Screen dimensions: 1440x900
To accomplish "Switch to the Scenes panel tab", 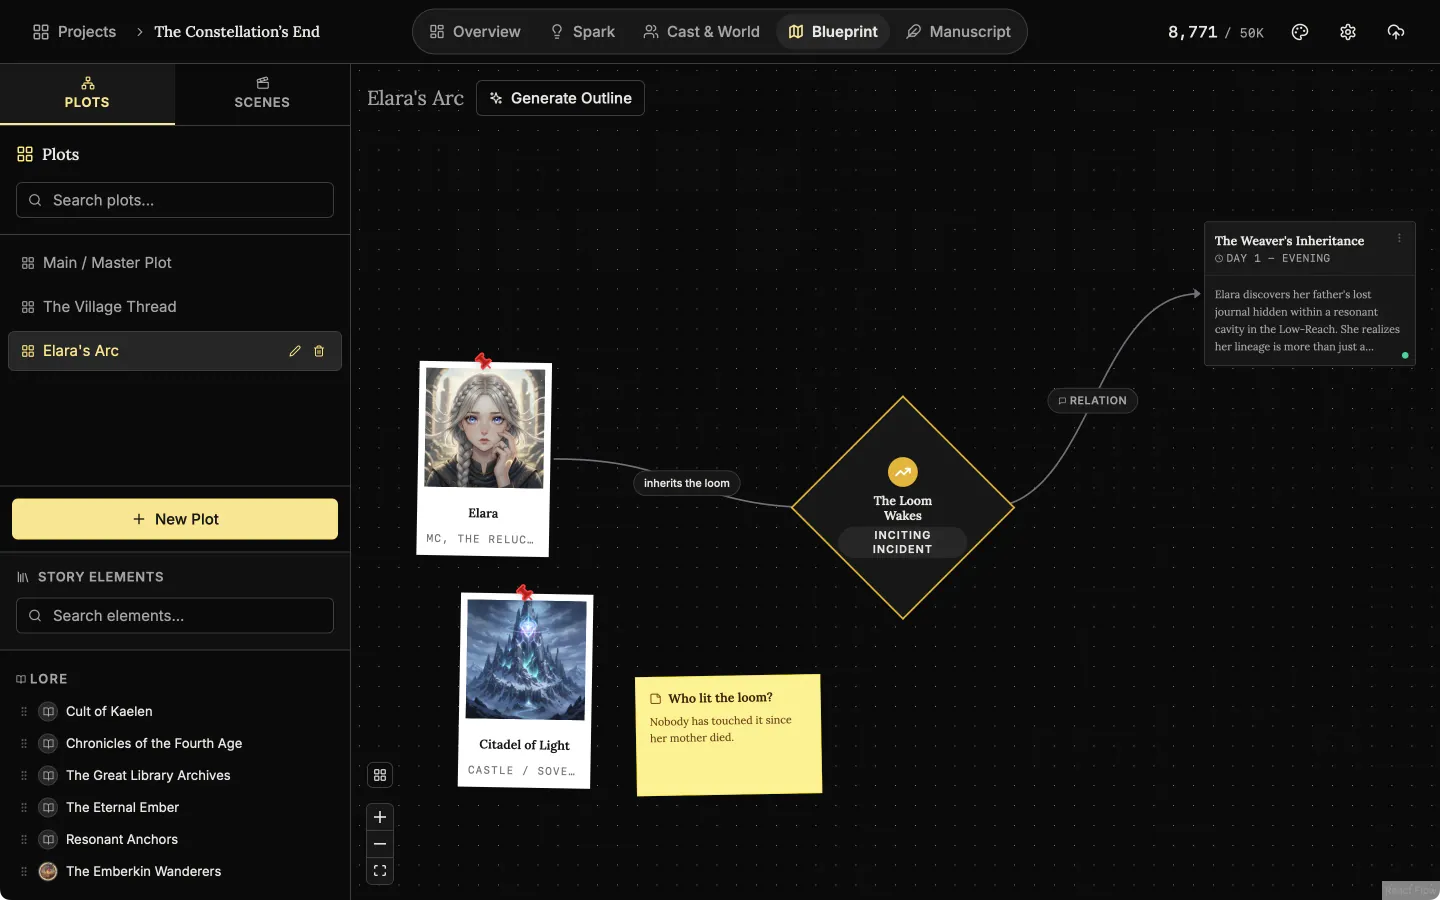I will [262, 94].
